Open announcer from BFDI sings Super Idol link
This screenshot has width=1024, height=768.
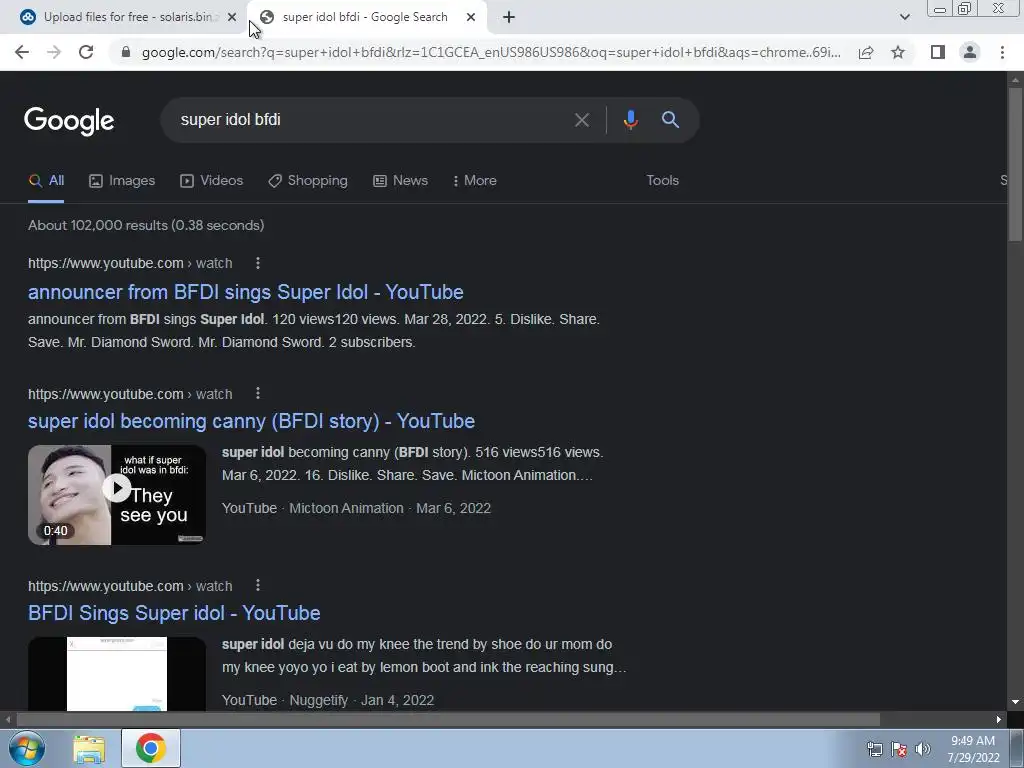pyautogui.click(x=246, y=292)
